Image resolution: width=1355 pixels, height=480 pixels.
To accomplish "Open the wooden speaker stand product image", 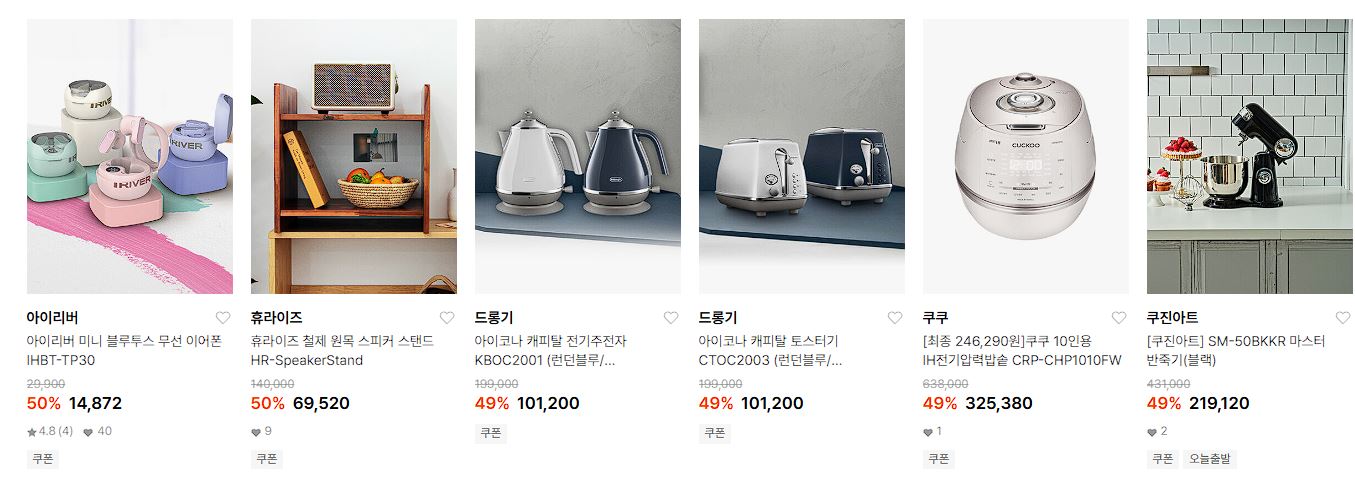I will tap(354, 156).
